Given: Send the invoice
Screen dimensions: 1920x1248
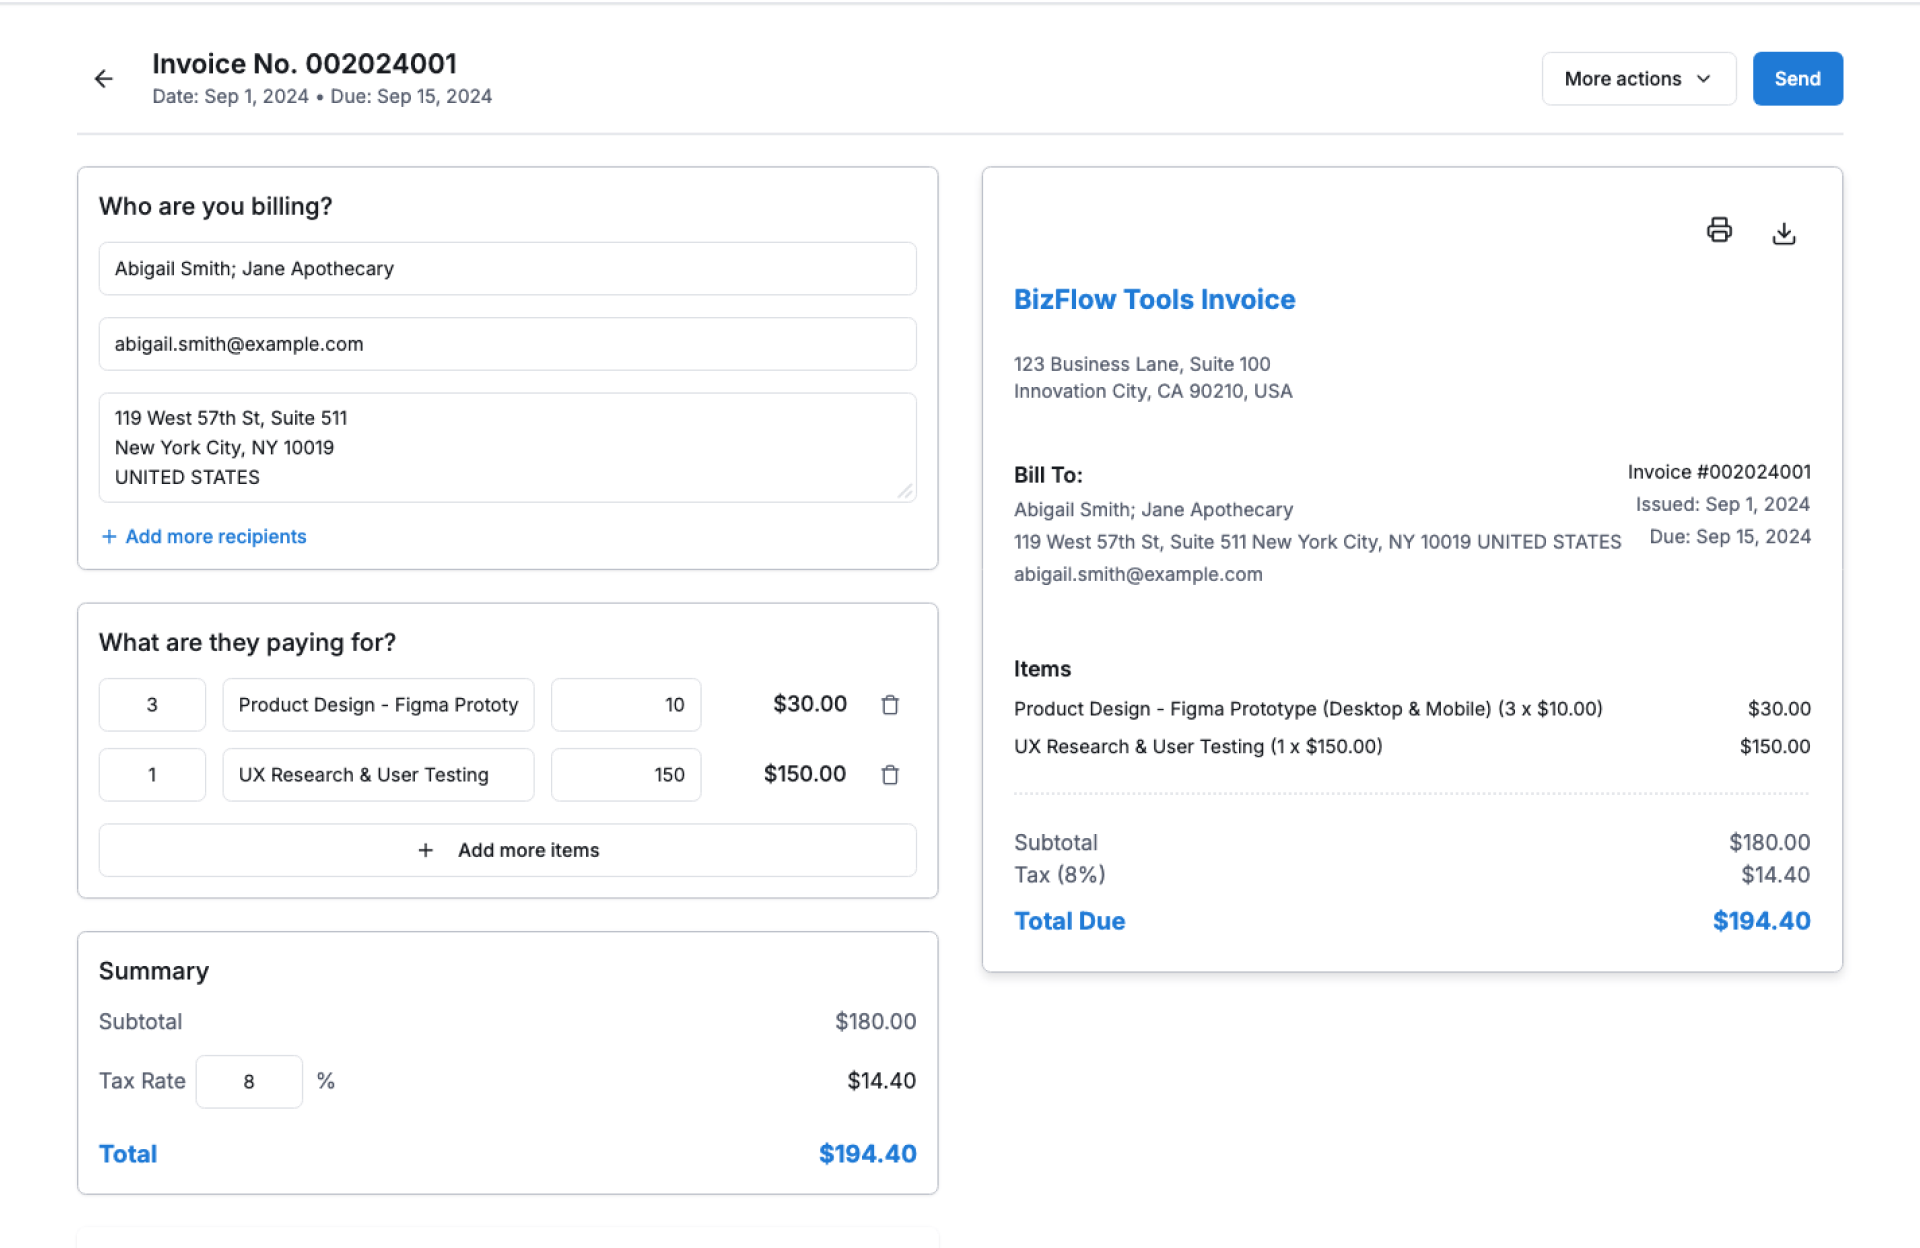Looking at the screenshot, I should tap(1796, 79).
